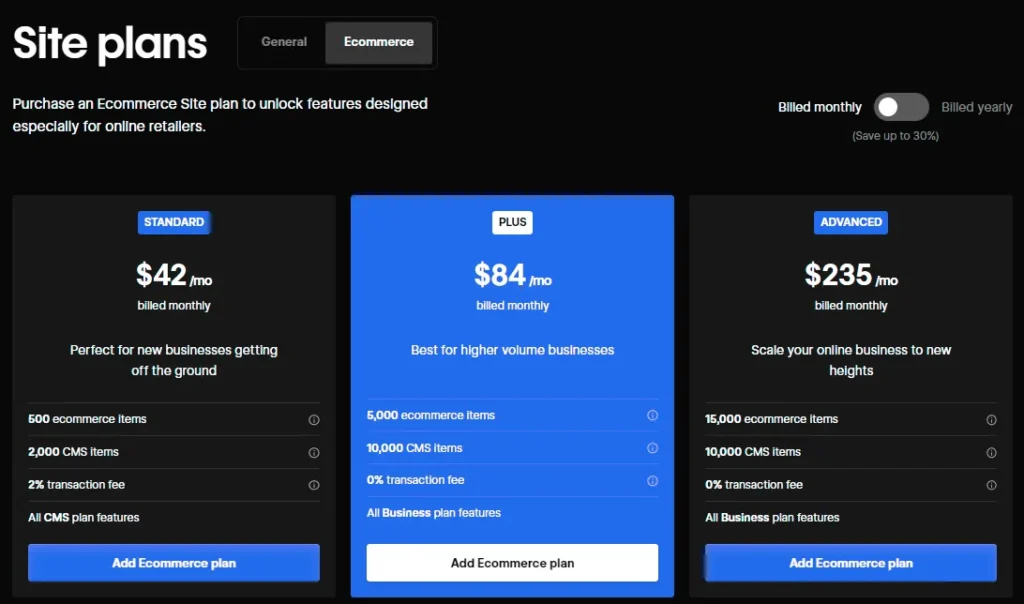
Task: Click the PLUS plan badge
Action: click(512, 222)
